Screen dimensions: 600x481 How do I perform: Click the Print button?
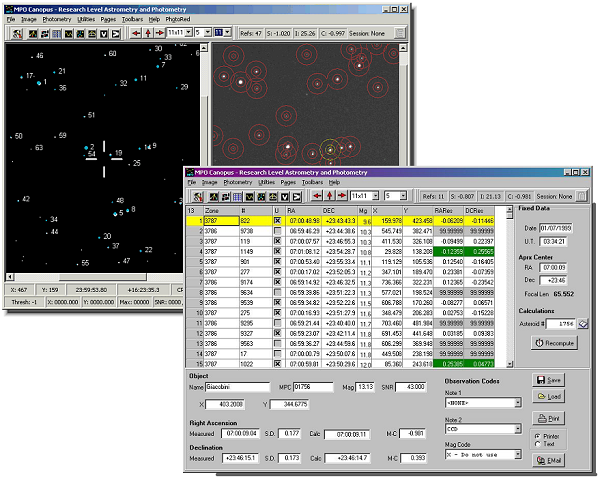548,418
